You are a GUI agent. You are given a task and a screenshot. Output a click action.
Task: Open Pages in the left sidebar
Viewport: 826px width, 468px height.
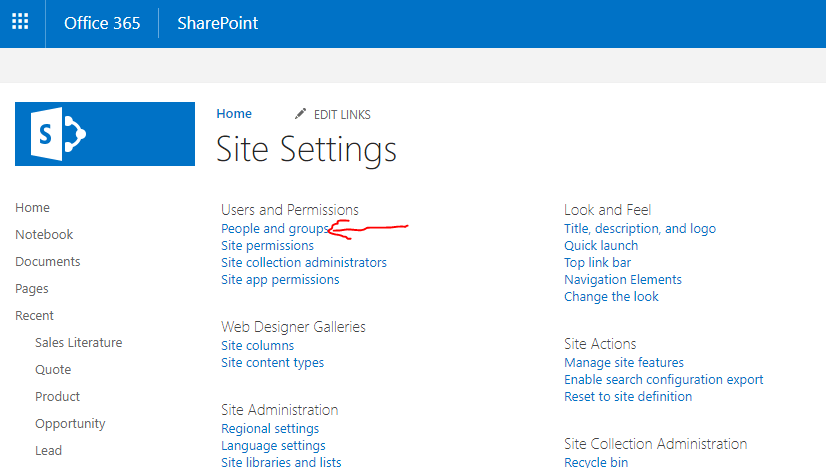click(x=32, y=289)
